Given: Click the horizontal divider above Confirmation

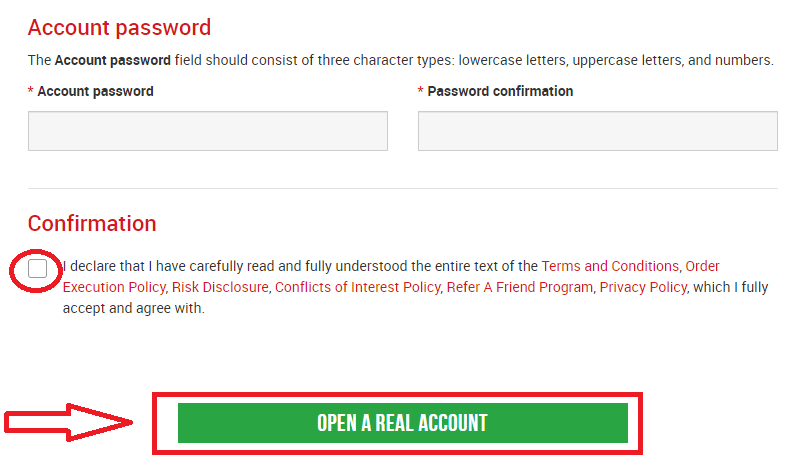Looking at the screenshot, I should pos(403,188).
